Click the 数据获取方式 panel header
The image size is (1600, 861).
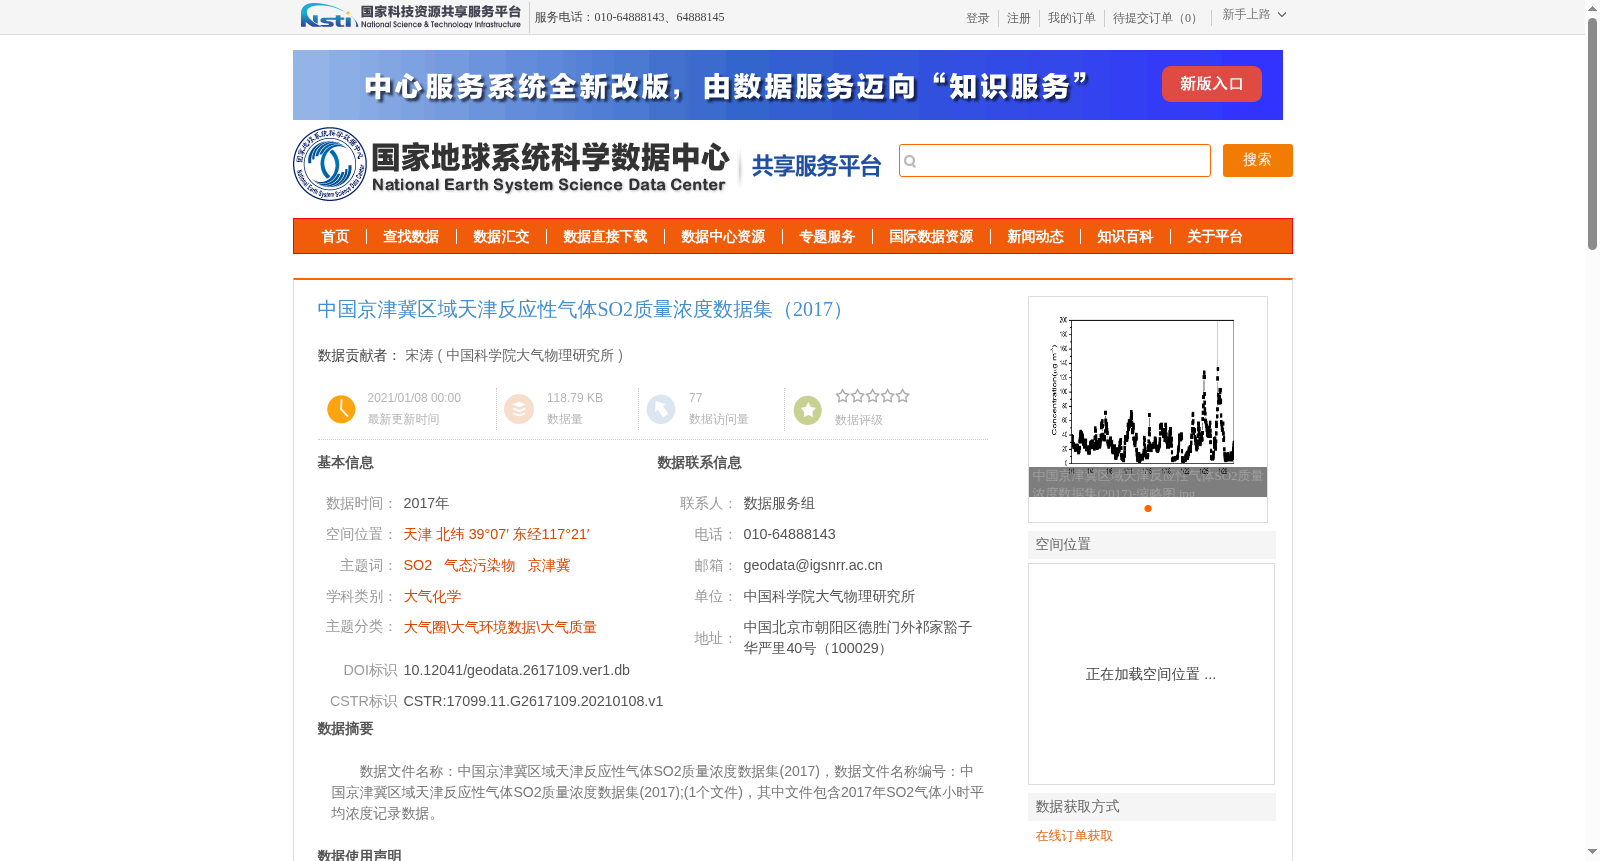[x=1152, y=807]
